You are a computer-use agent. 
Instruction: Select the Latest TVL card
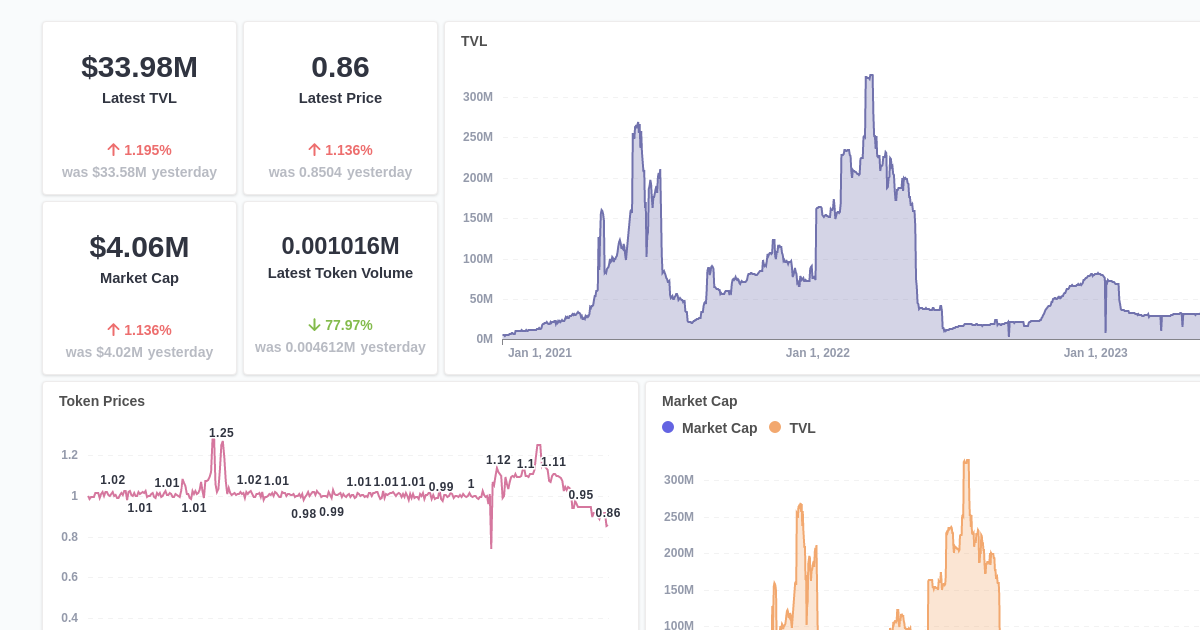click(x=139, y=107)
